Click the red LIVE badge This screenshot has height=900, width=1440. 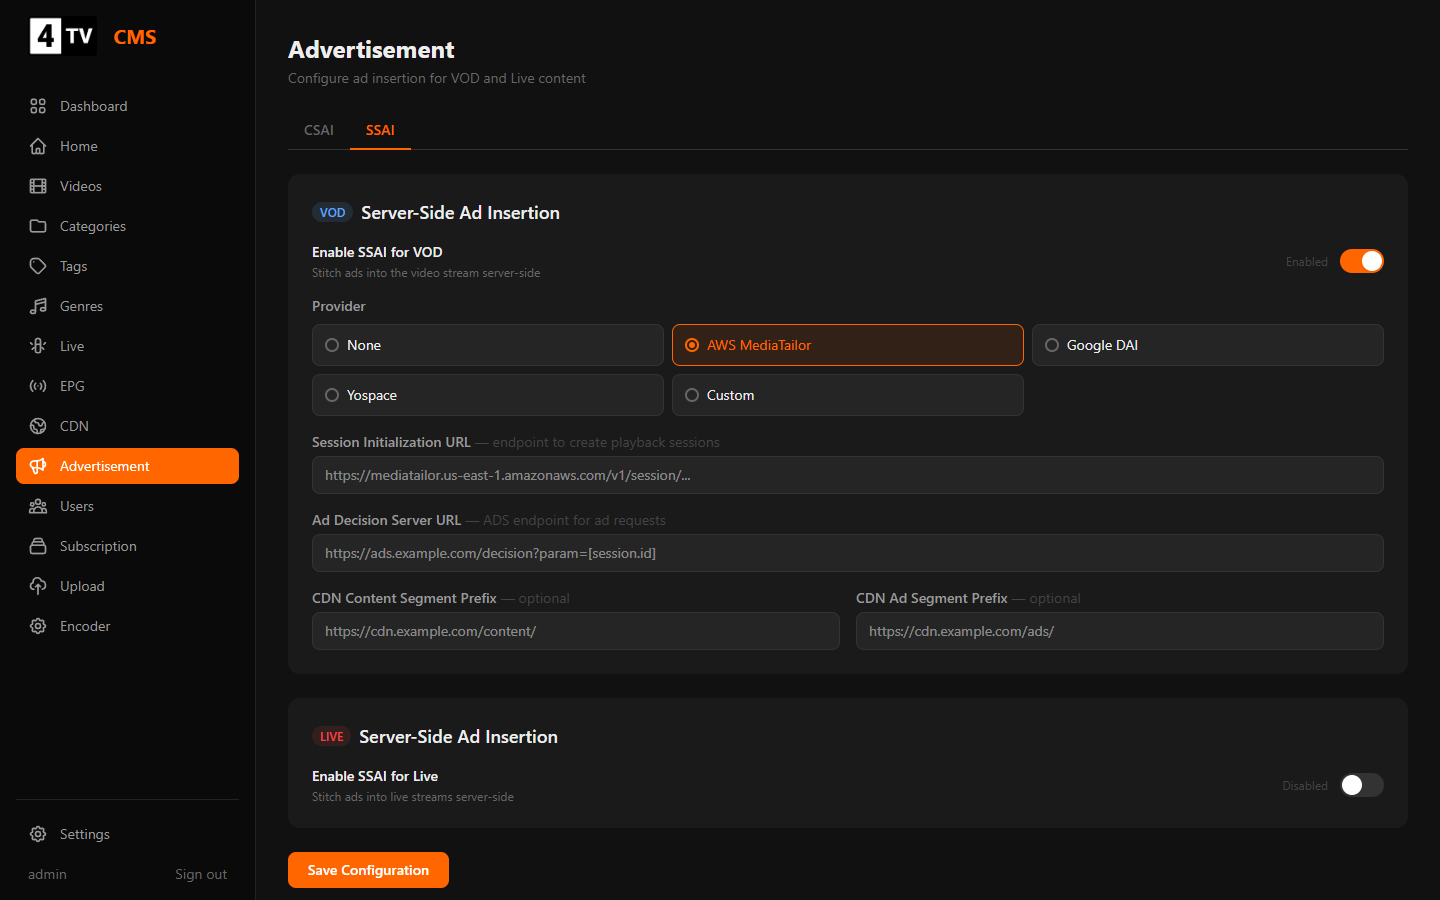tap(331, 736)
